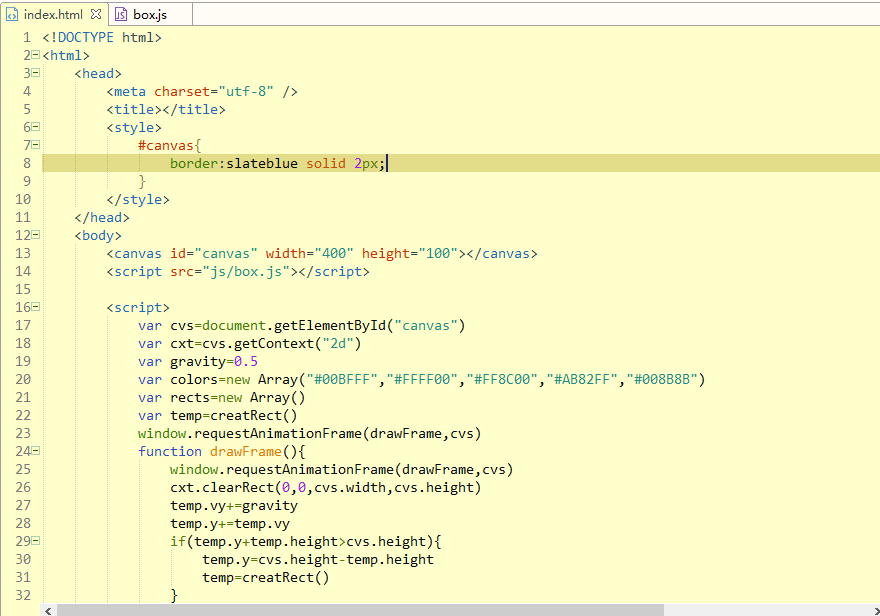Click the 'slateblue' color value
The height and width of the screenshot is (616, 880).
[x=262, y=163]
